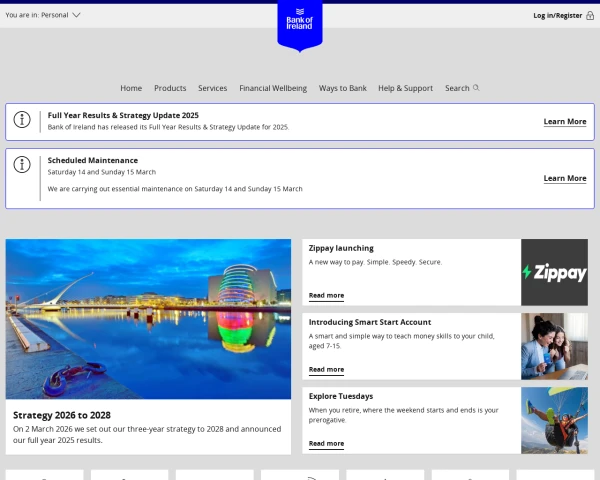This screenshot has width=600, height=480.
Task: Expand the 'You are in: Personal' chevron
Action: (x=77, y=15)
